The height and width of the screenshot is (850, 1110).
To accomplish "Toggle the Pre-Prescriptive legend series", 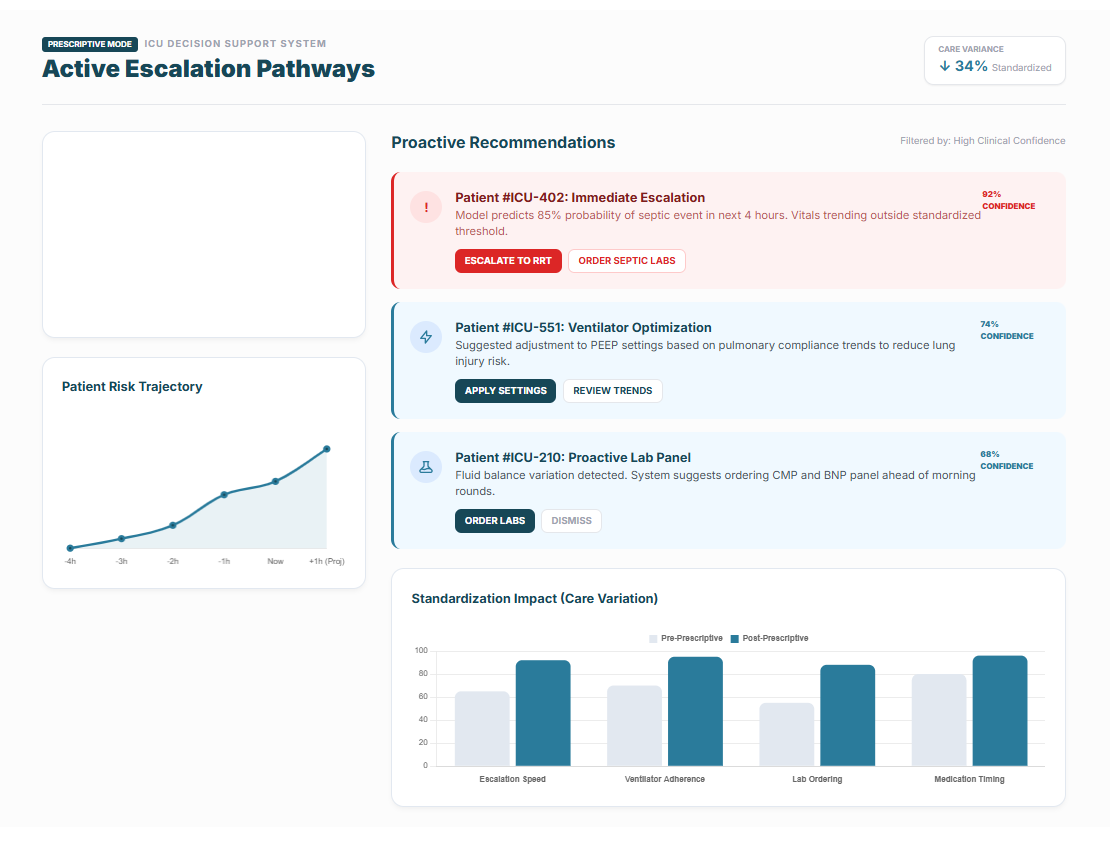I will point(685,638).
